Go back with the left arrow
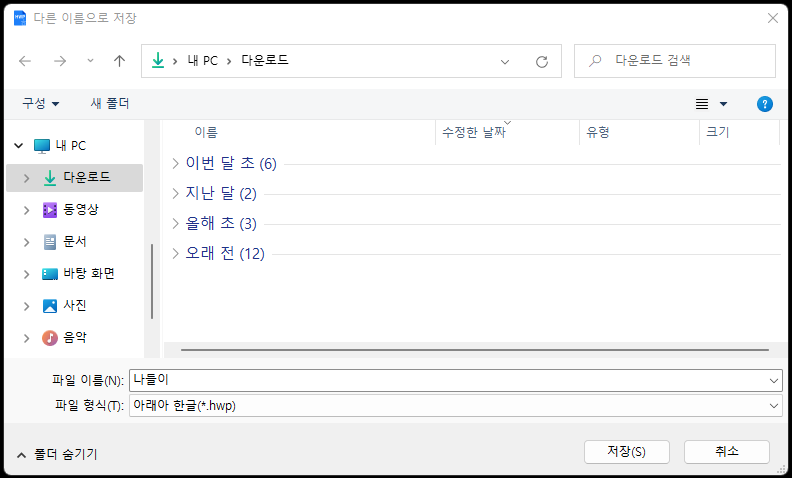792x478 pixels. coord(25,61)
